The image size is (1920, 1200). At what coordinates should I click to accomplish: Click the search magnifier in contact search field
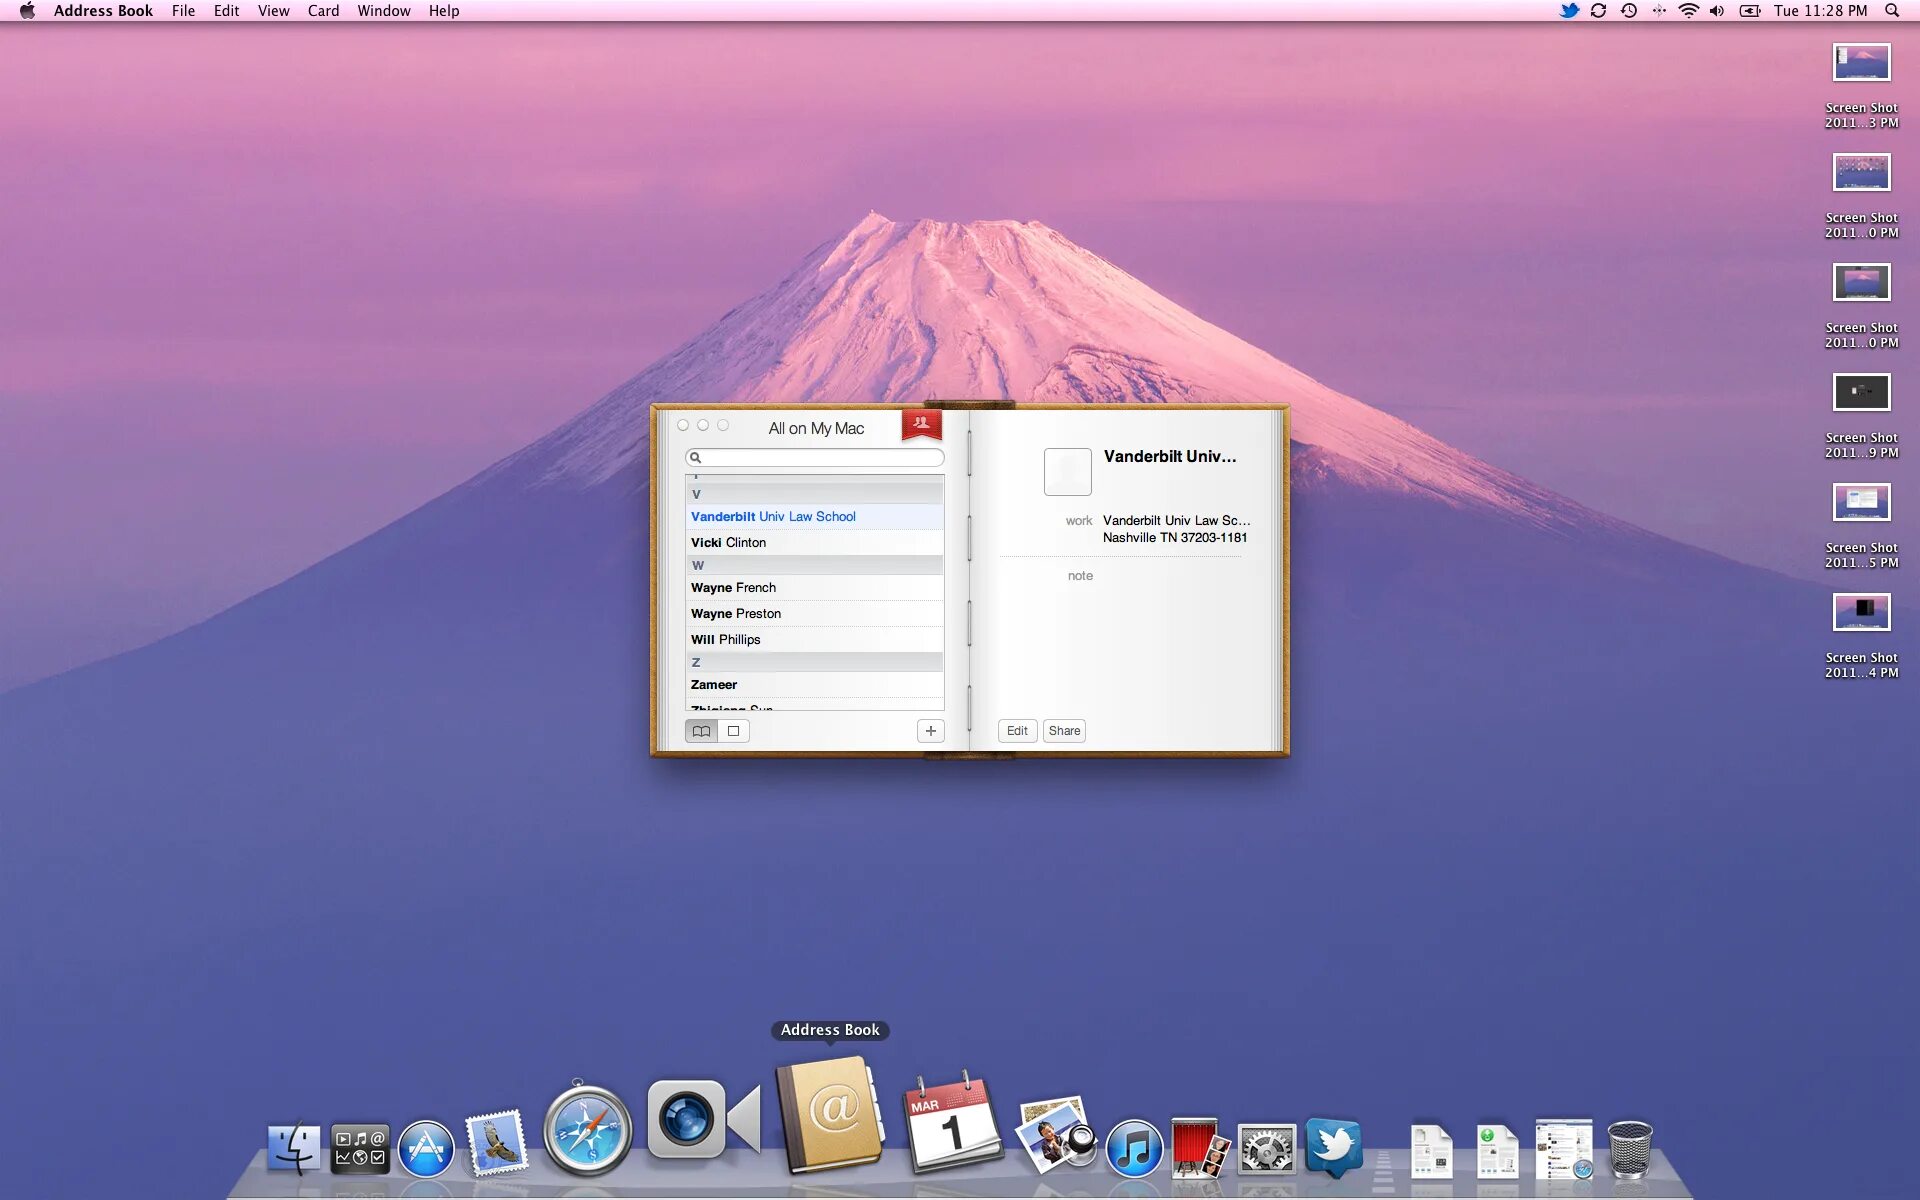(x=696, y=458)
